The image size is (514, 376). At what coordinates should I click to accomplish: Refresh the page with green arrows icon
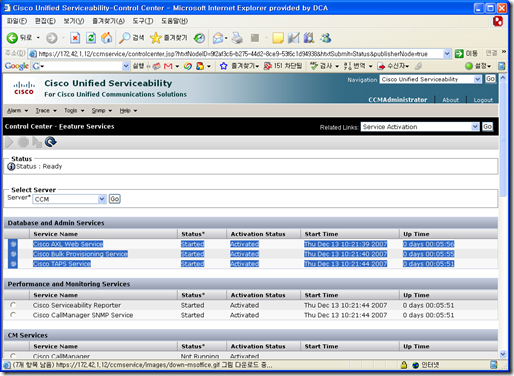click(x=91, y=38)
